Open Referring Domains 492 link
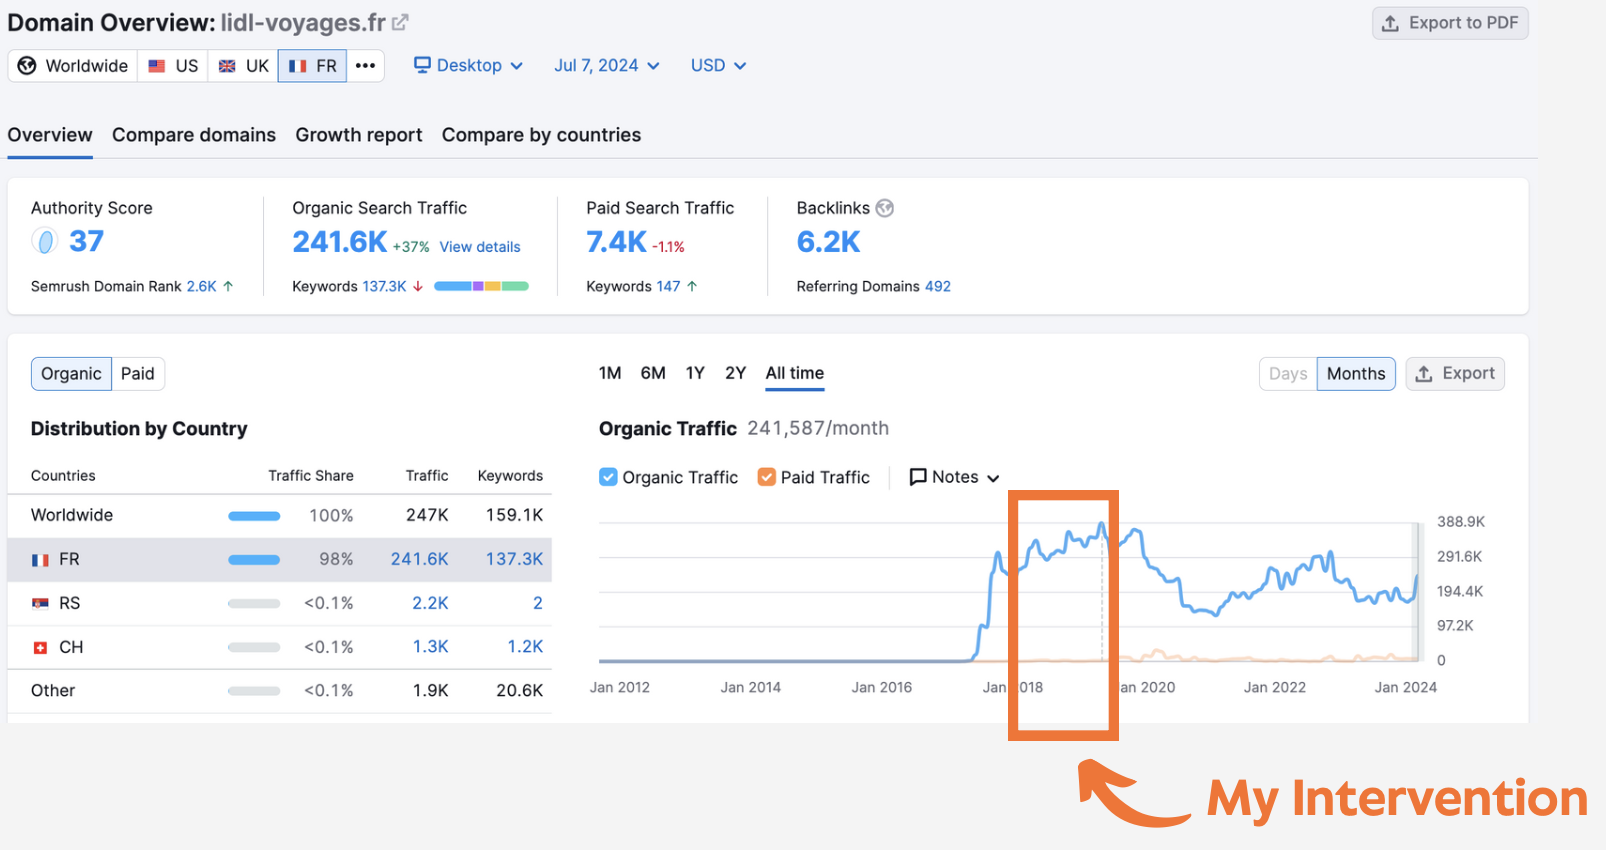The height and width of the screenshot is (850, 1606). click(938, 286)
